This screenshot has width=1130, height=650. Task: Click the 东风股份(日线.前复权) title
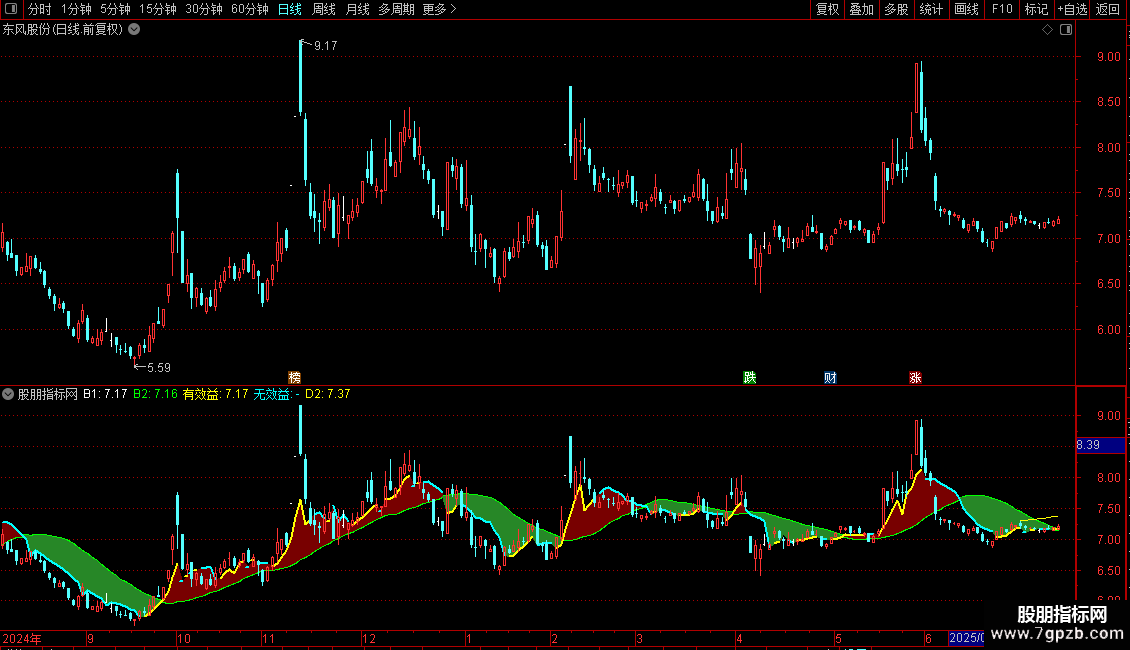[63, 30]
